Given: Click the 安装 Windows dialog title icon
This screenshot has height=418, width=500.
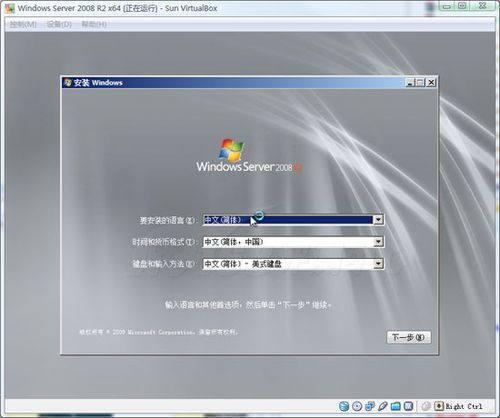Looking at the screenshot, I should (x=68, y=82).
